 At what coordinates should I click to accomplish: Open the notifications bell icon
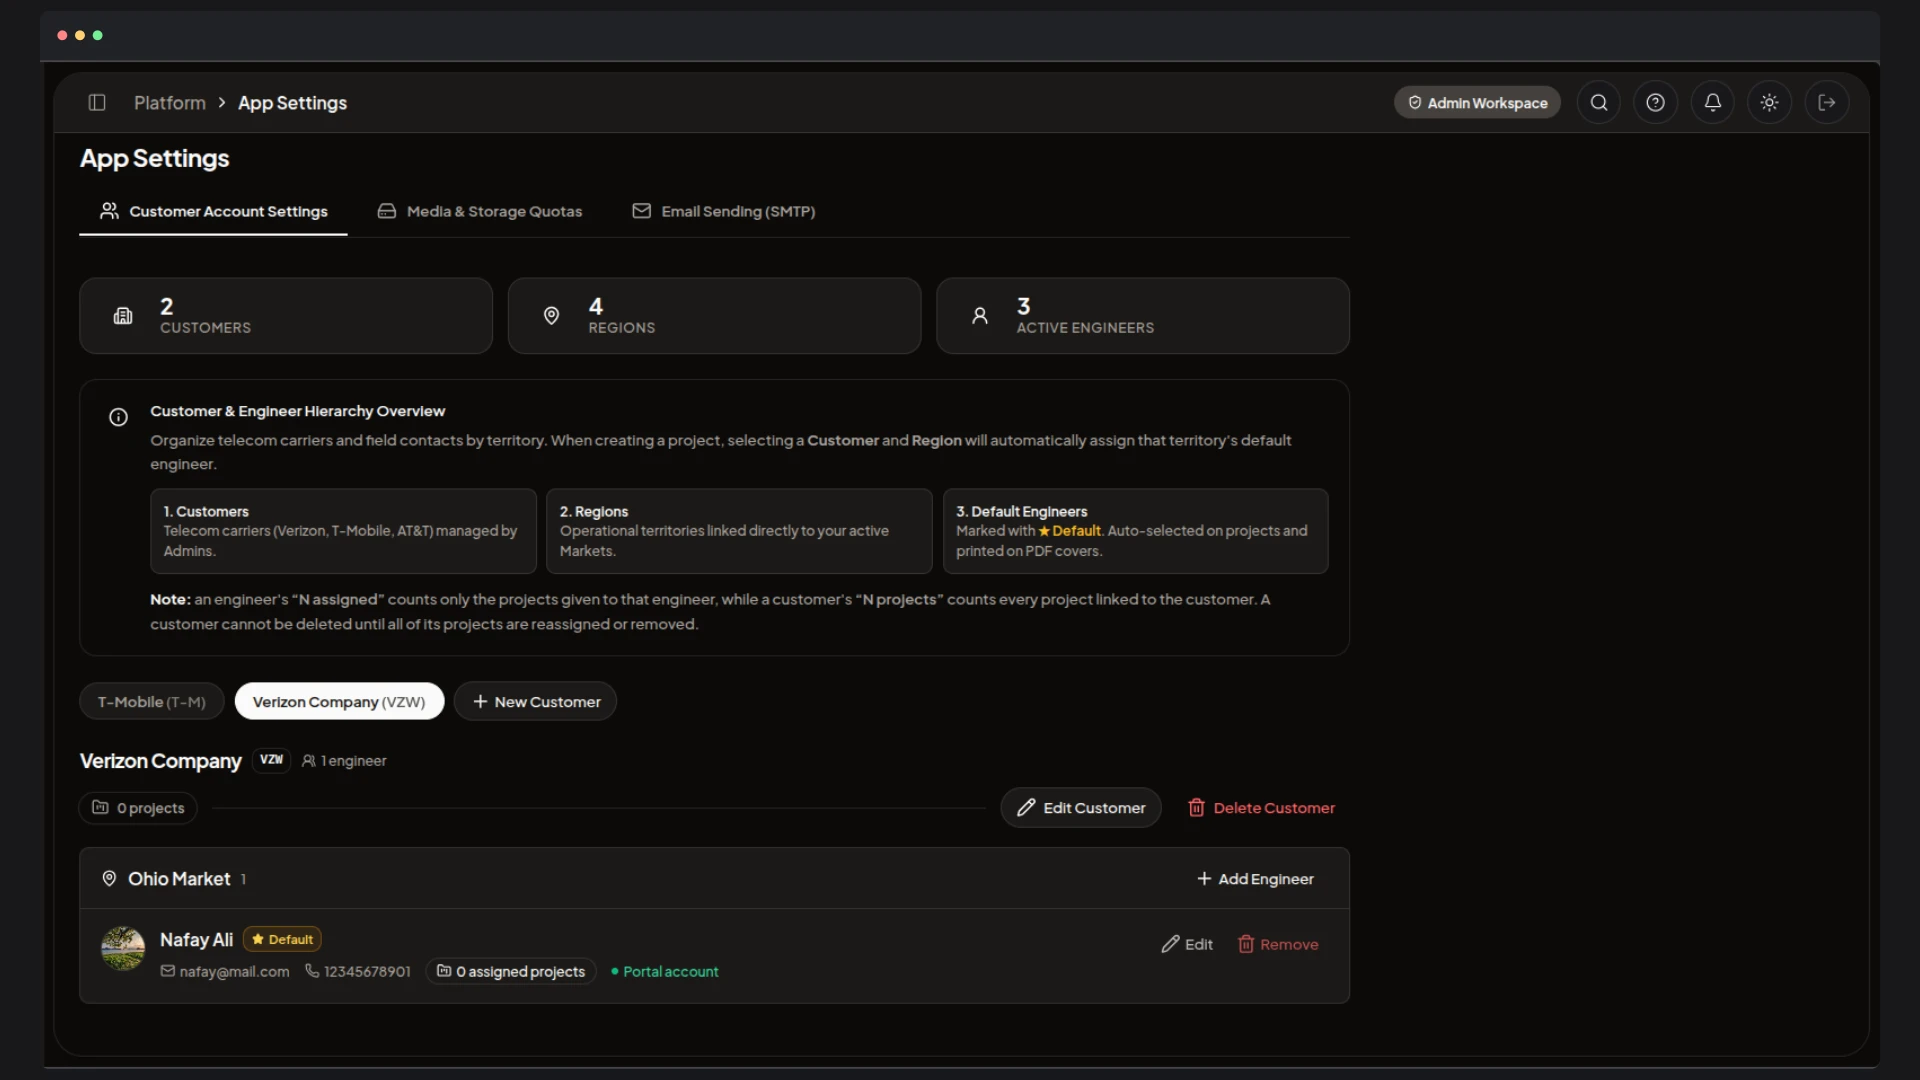pos(1713,102)
